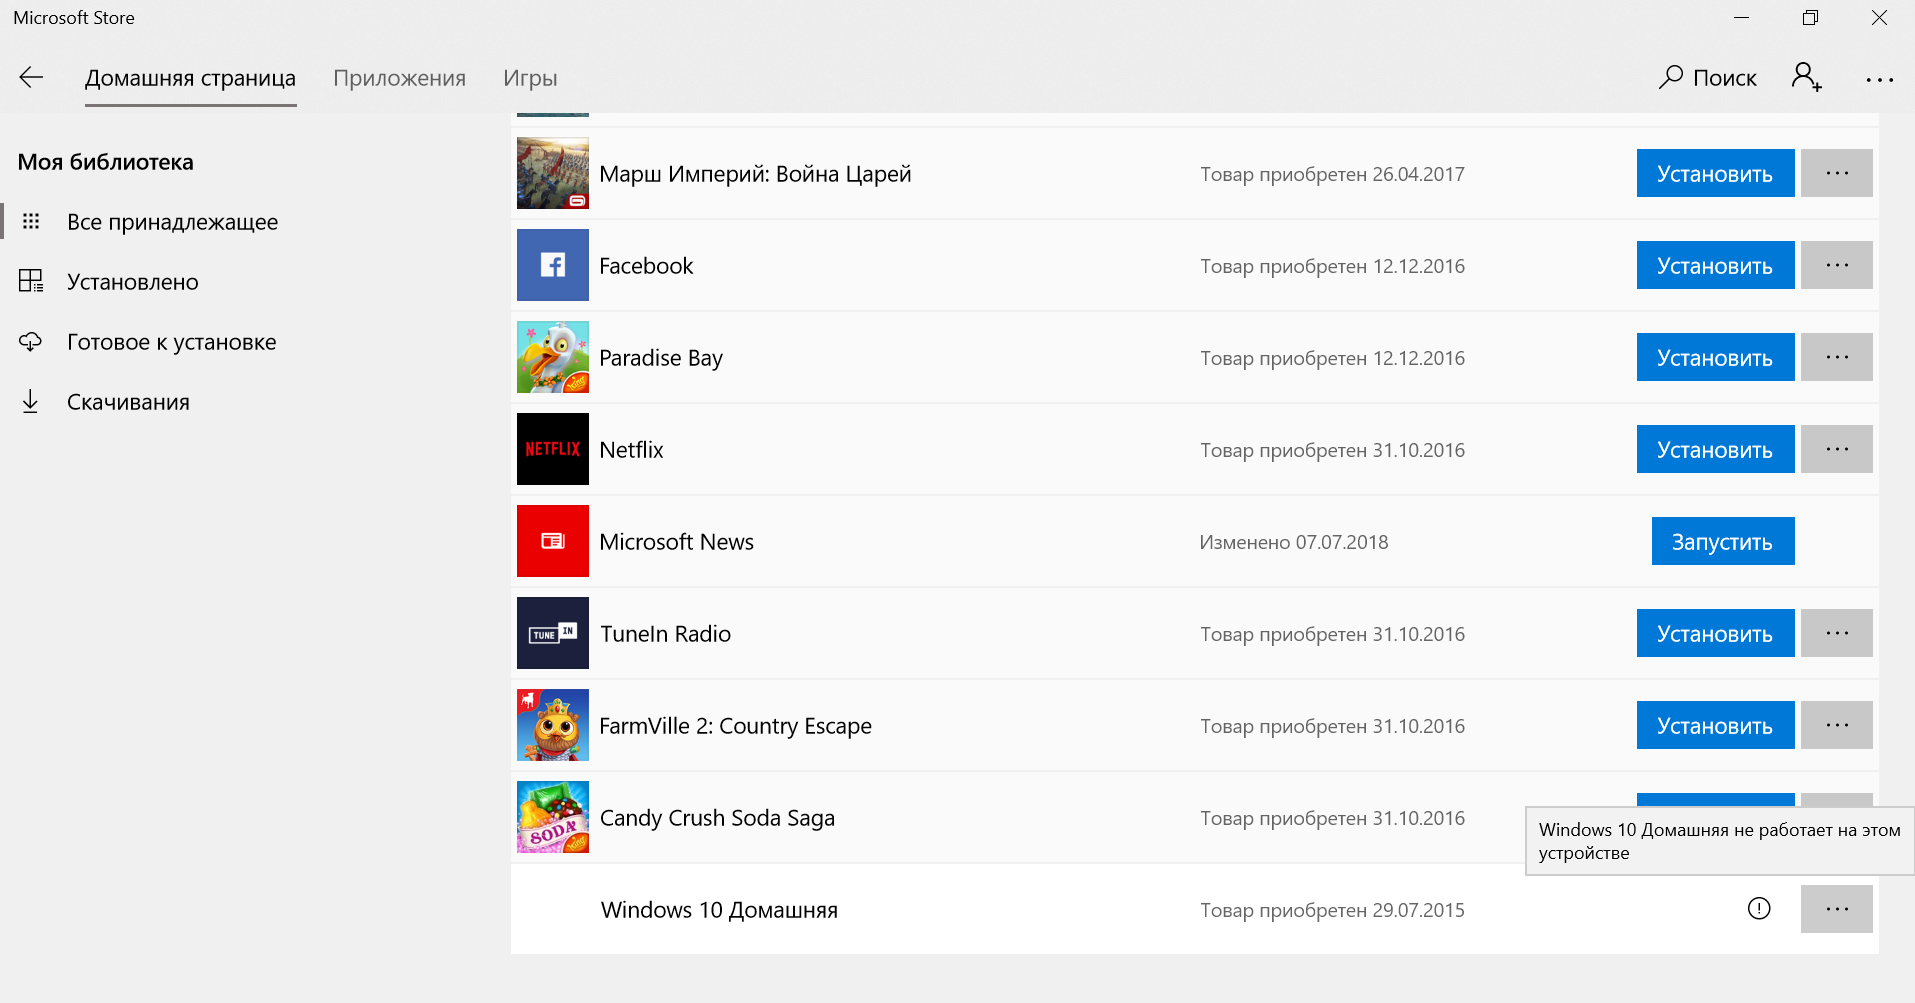Click the Netflix title text

[x=631, y=450]
